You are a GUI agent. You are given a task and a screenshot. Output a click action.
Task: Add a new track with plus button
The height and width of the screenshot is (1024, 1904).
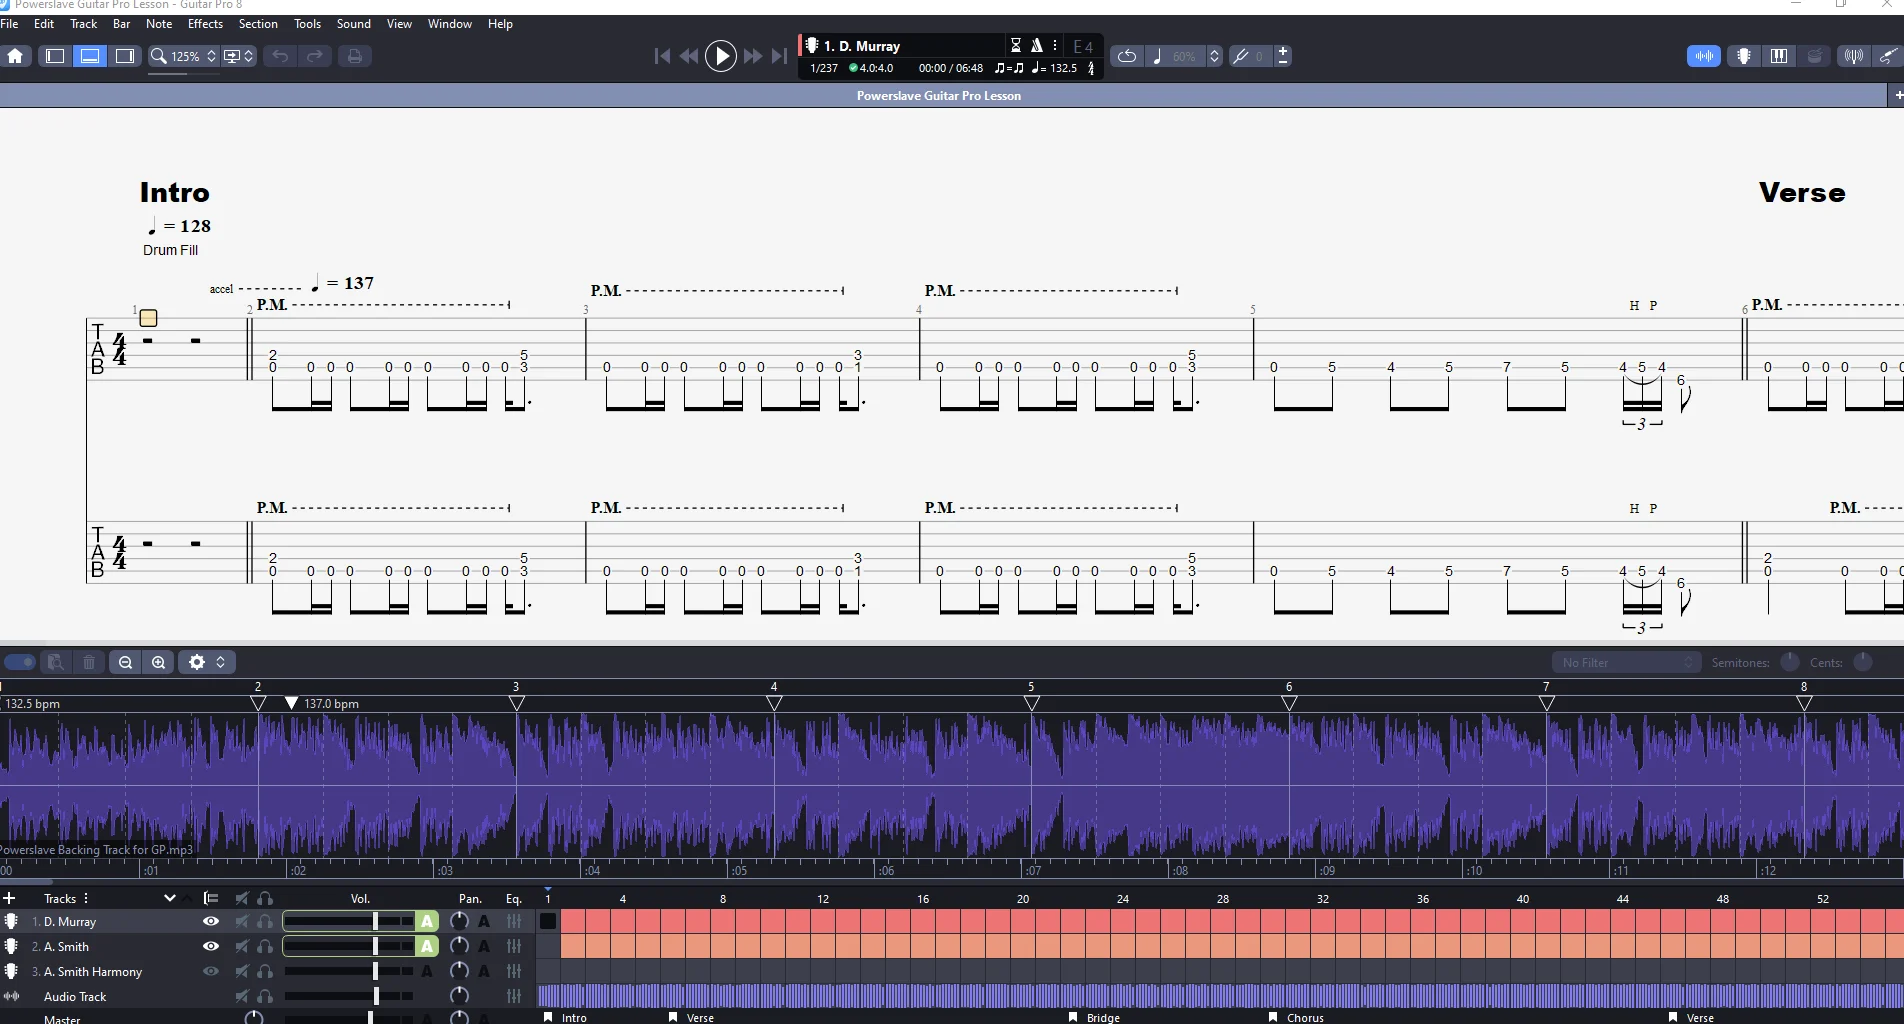10,898
